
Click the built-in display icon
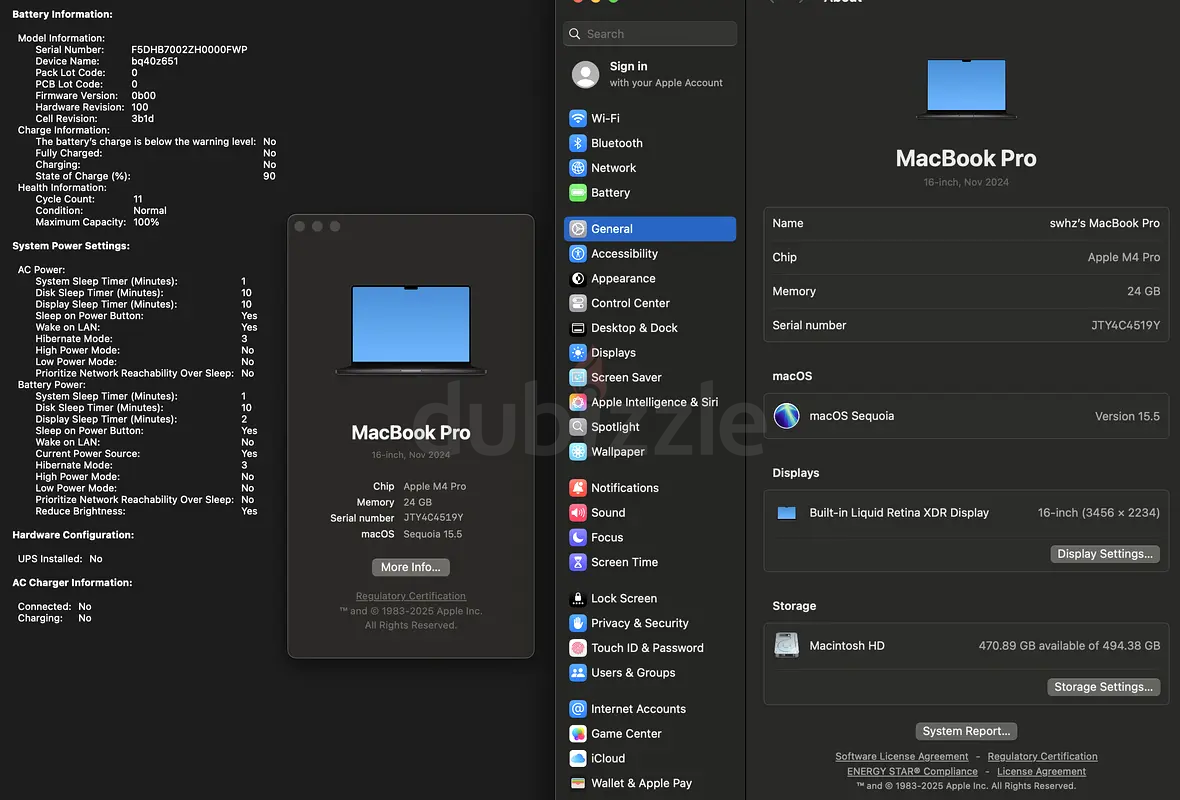(x=786, y=513)
